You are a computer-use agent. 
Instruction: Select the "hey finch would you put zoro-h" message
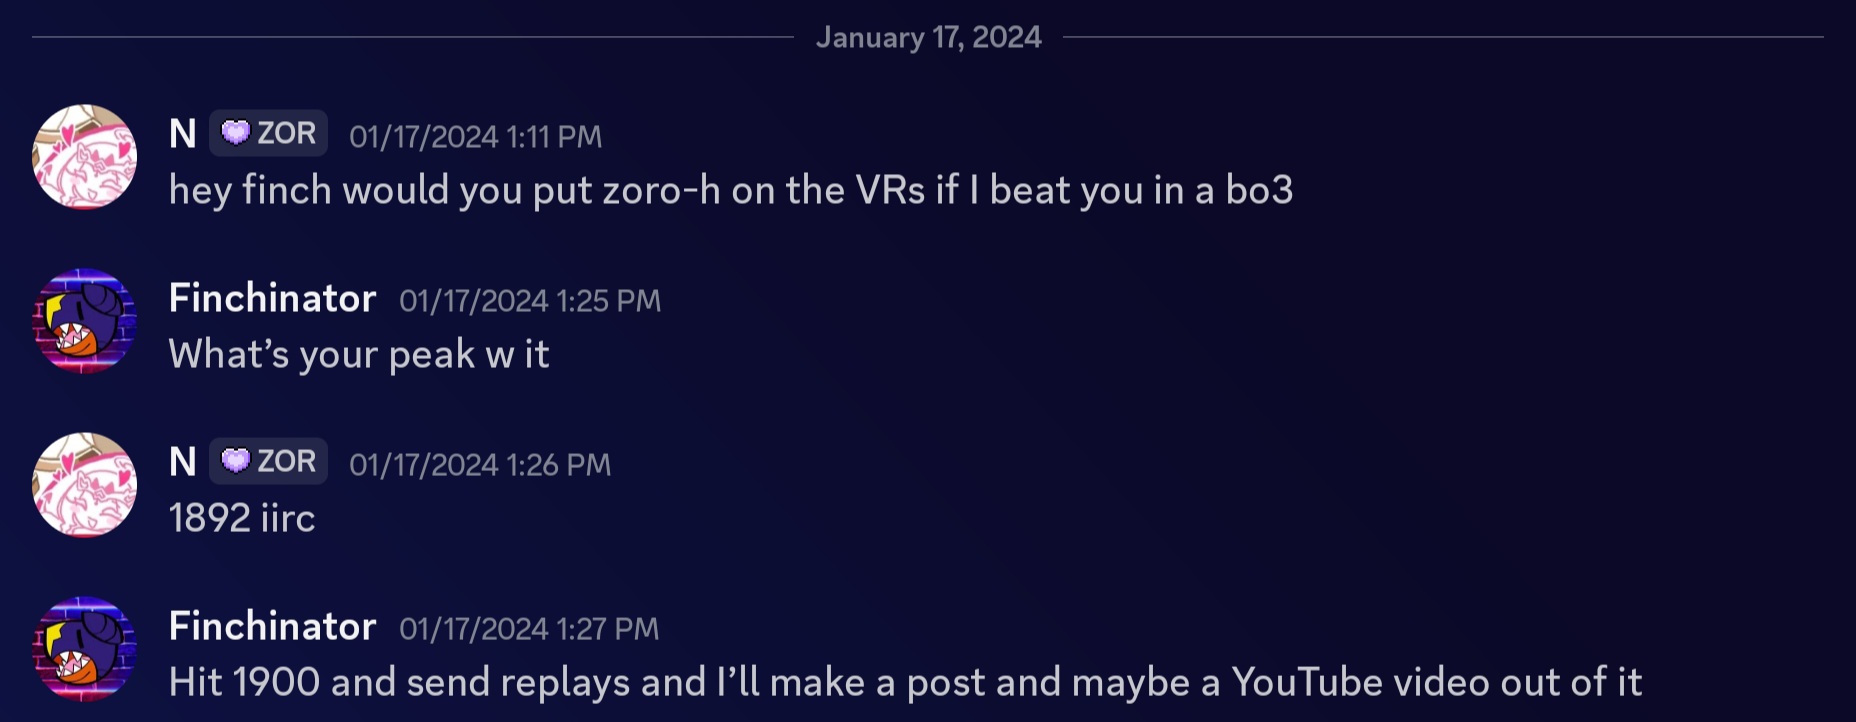point(730,190)
